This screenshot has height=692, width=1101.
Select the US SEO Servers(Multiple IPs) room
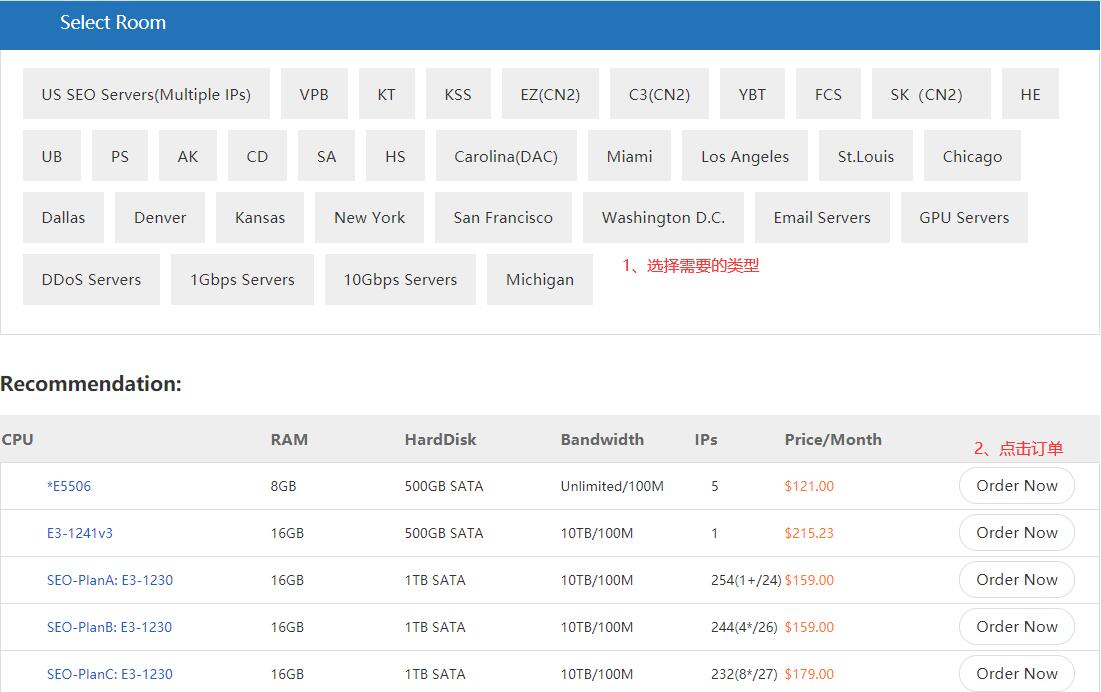pos(146,94)
